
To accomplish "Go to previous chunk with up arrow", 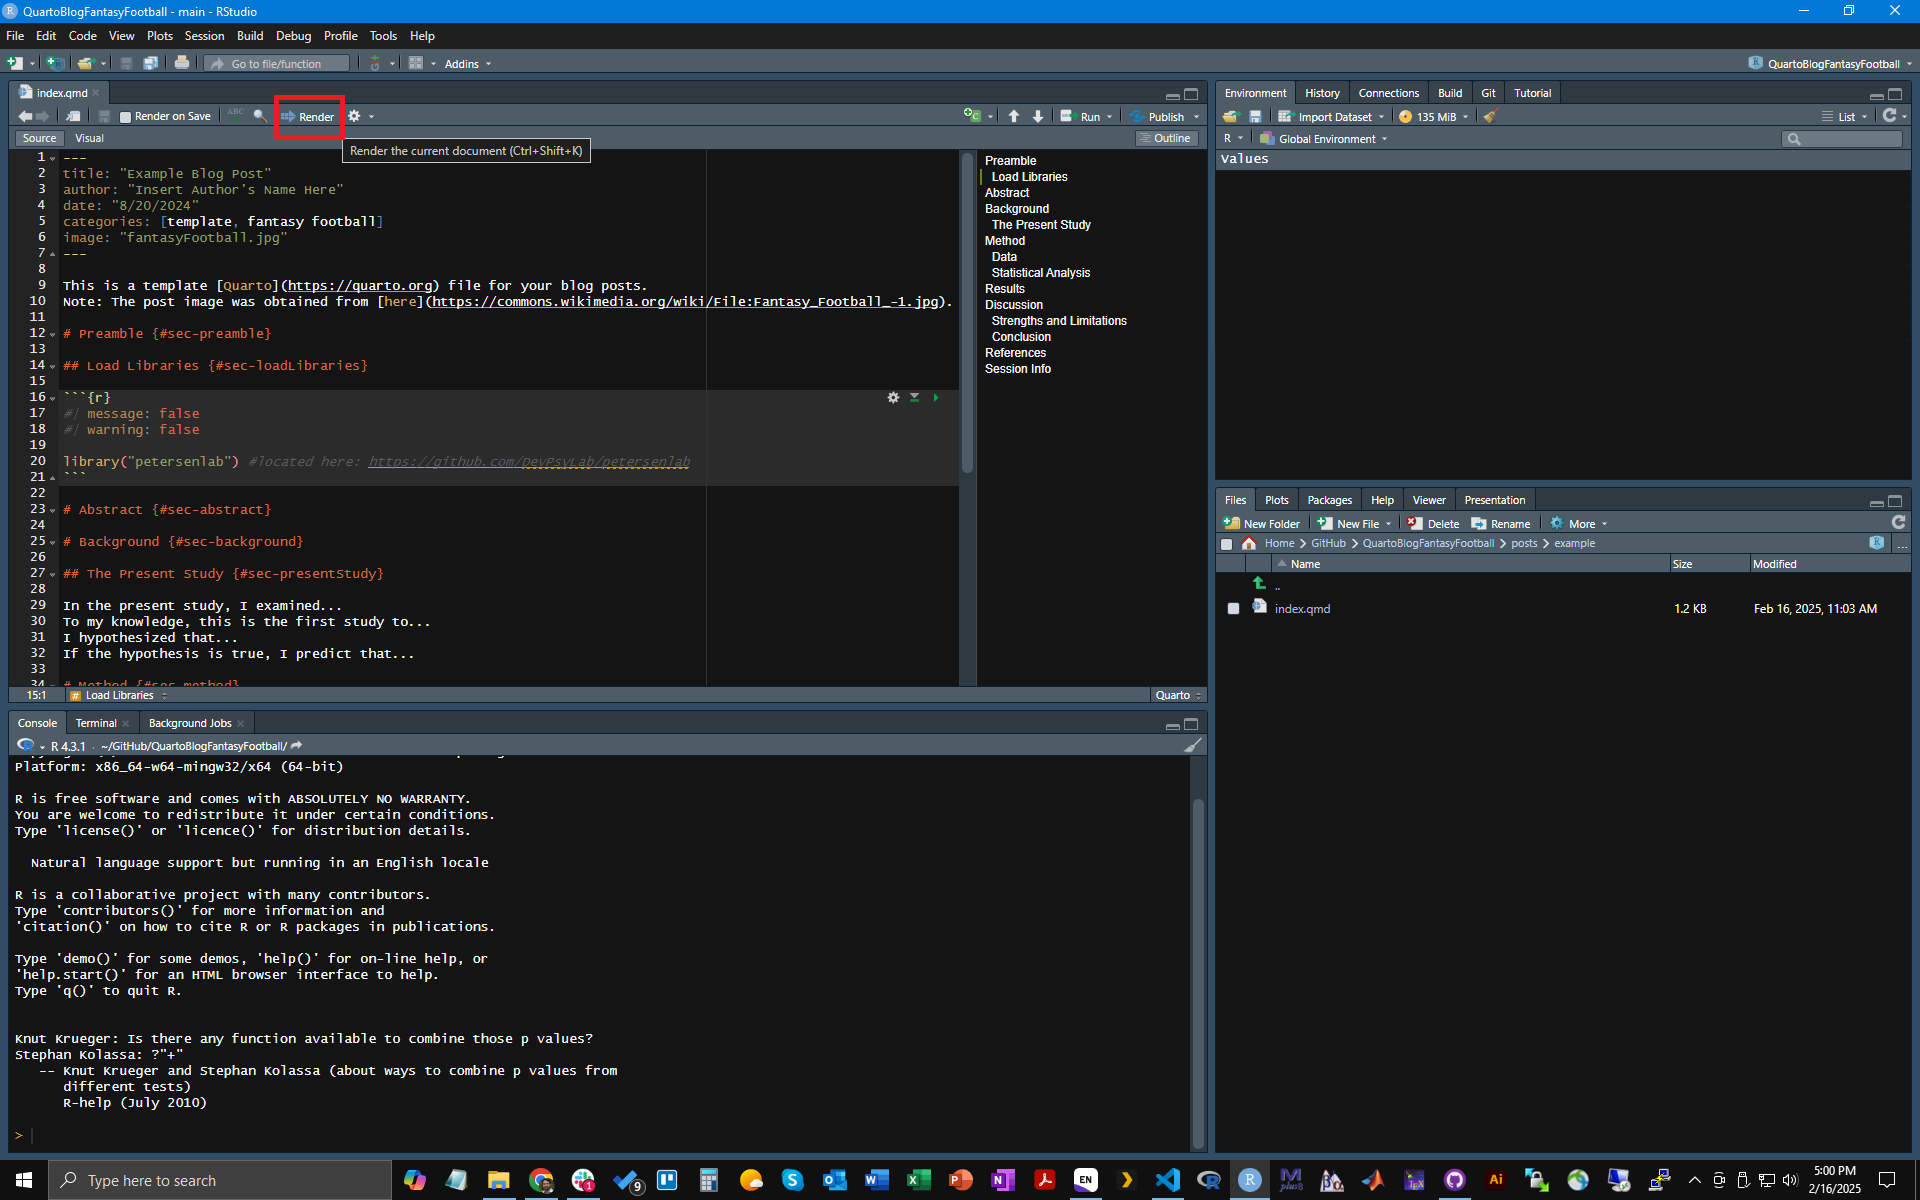I will [x=1014, y=116].
